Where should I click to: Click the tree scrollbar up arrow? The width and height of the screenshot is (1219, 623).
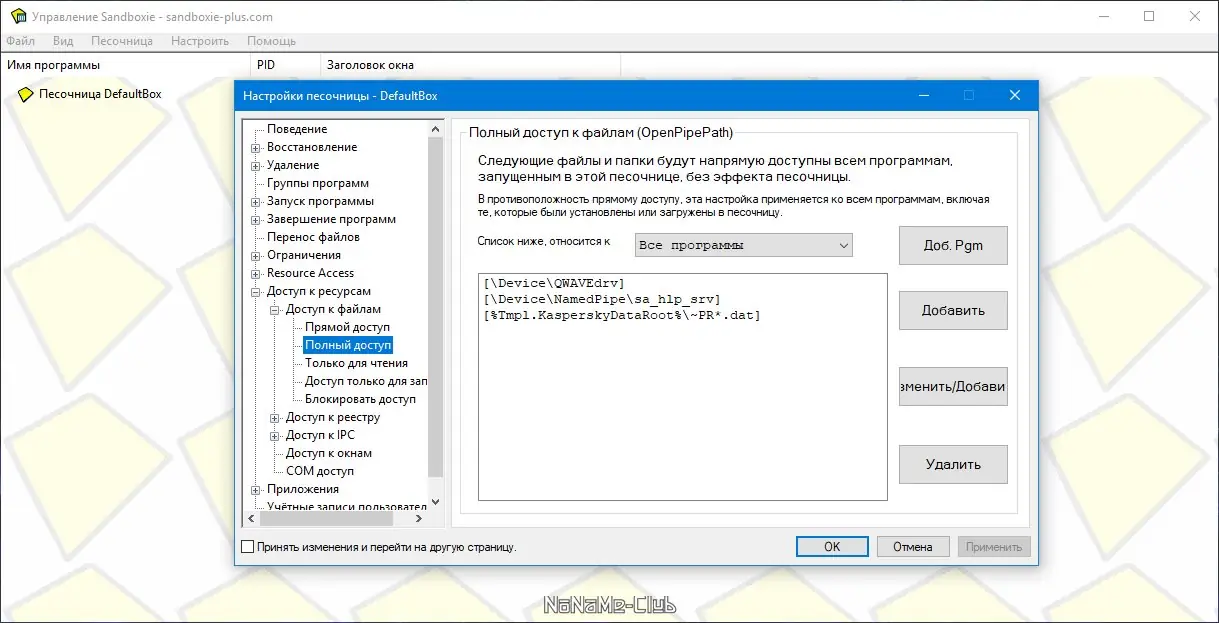[x=435, y=129]
